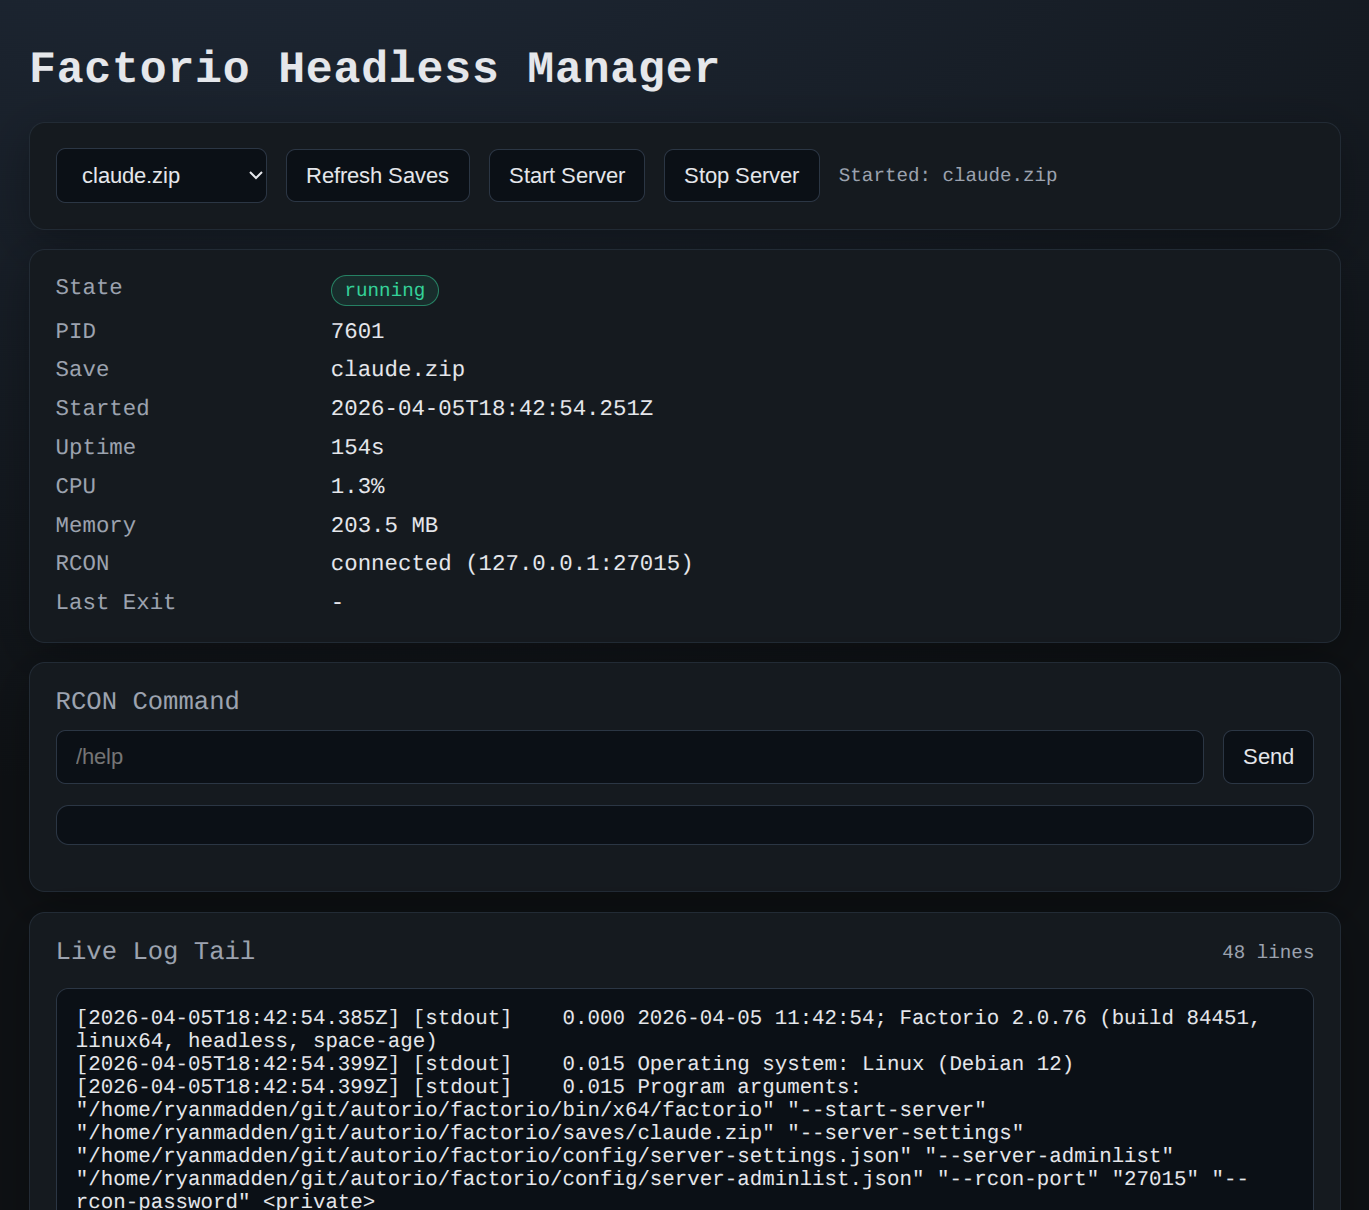Click the Live Log Tail heading
Image resolution: width=1369 pixels, height=1210 pixels.
tap(155, 951)
